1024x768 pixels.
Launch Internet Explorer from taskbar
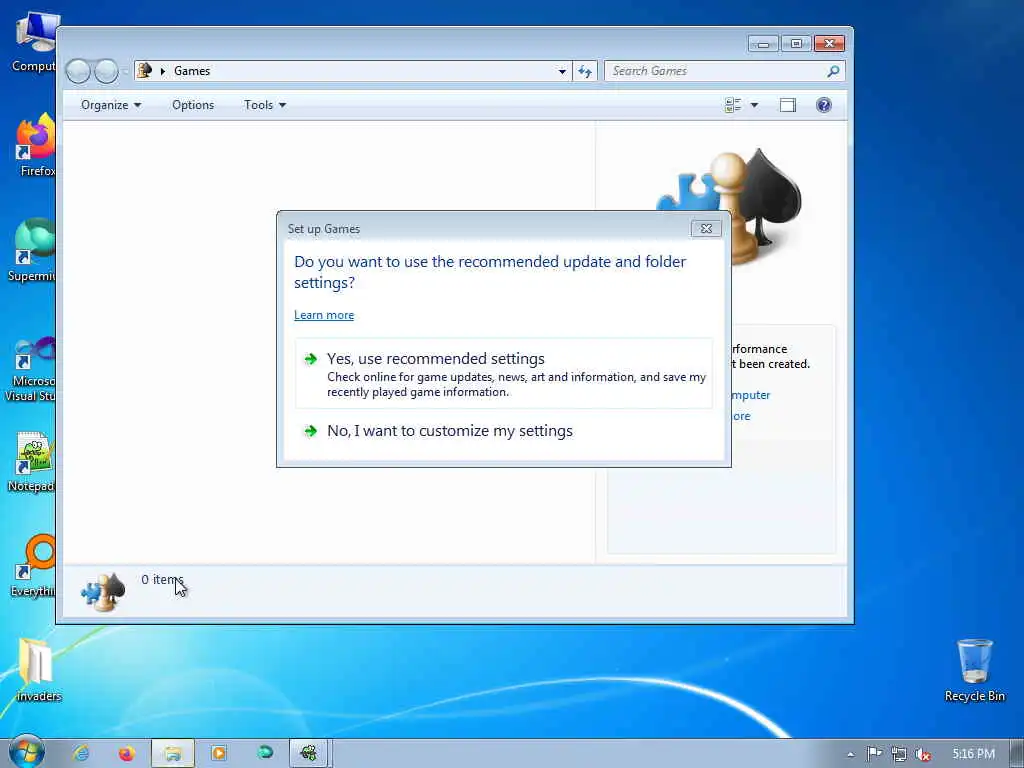coord(81,753)
